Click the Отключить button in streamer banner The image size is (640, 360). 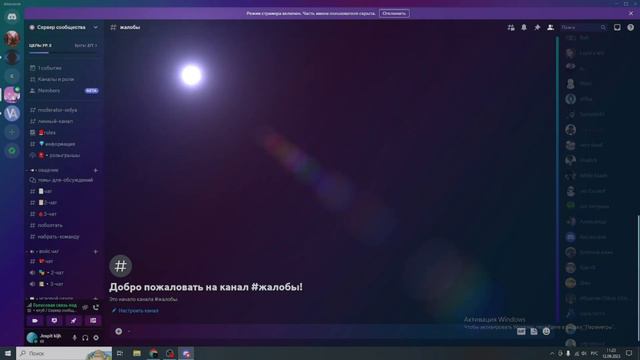click(x=394, y=13)
